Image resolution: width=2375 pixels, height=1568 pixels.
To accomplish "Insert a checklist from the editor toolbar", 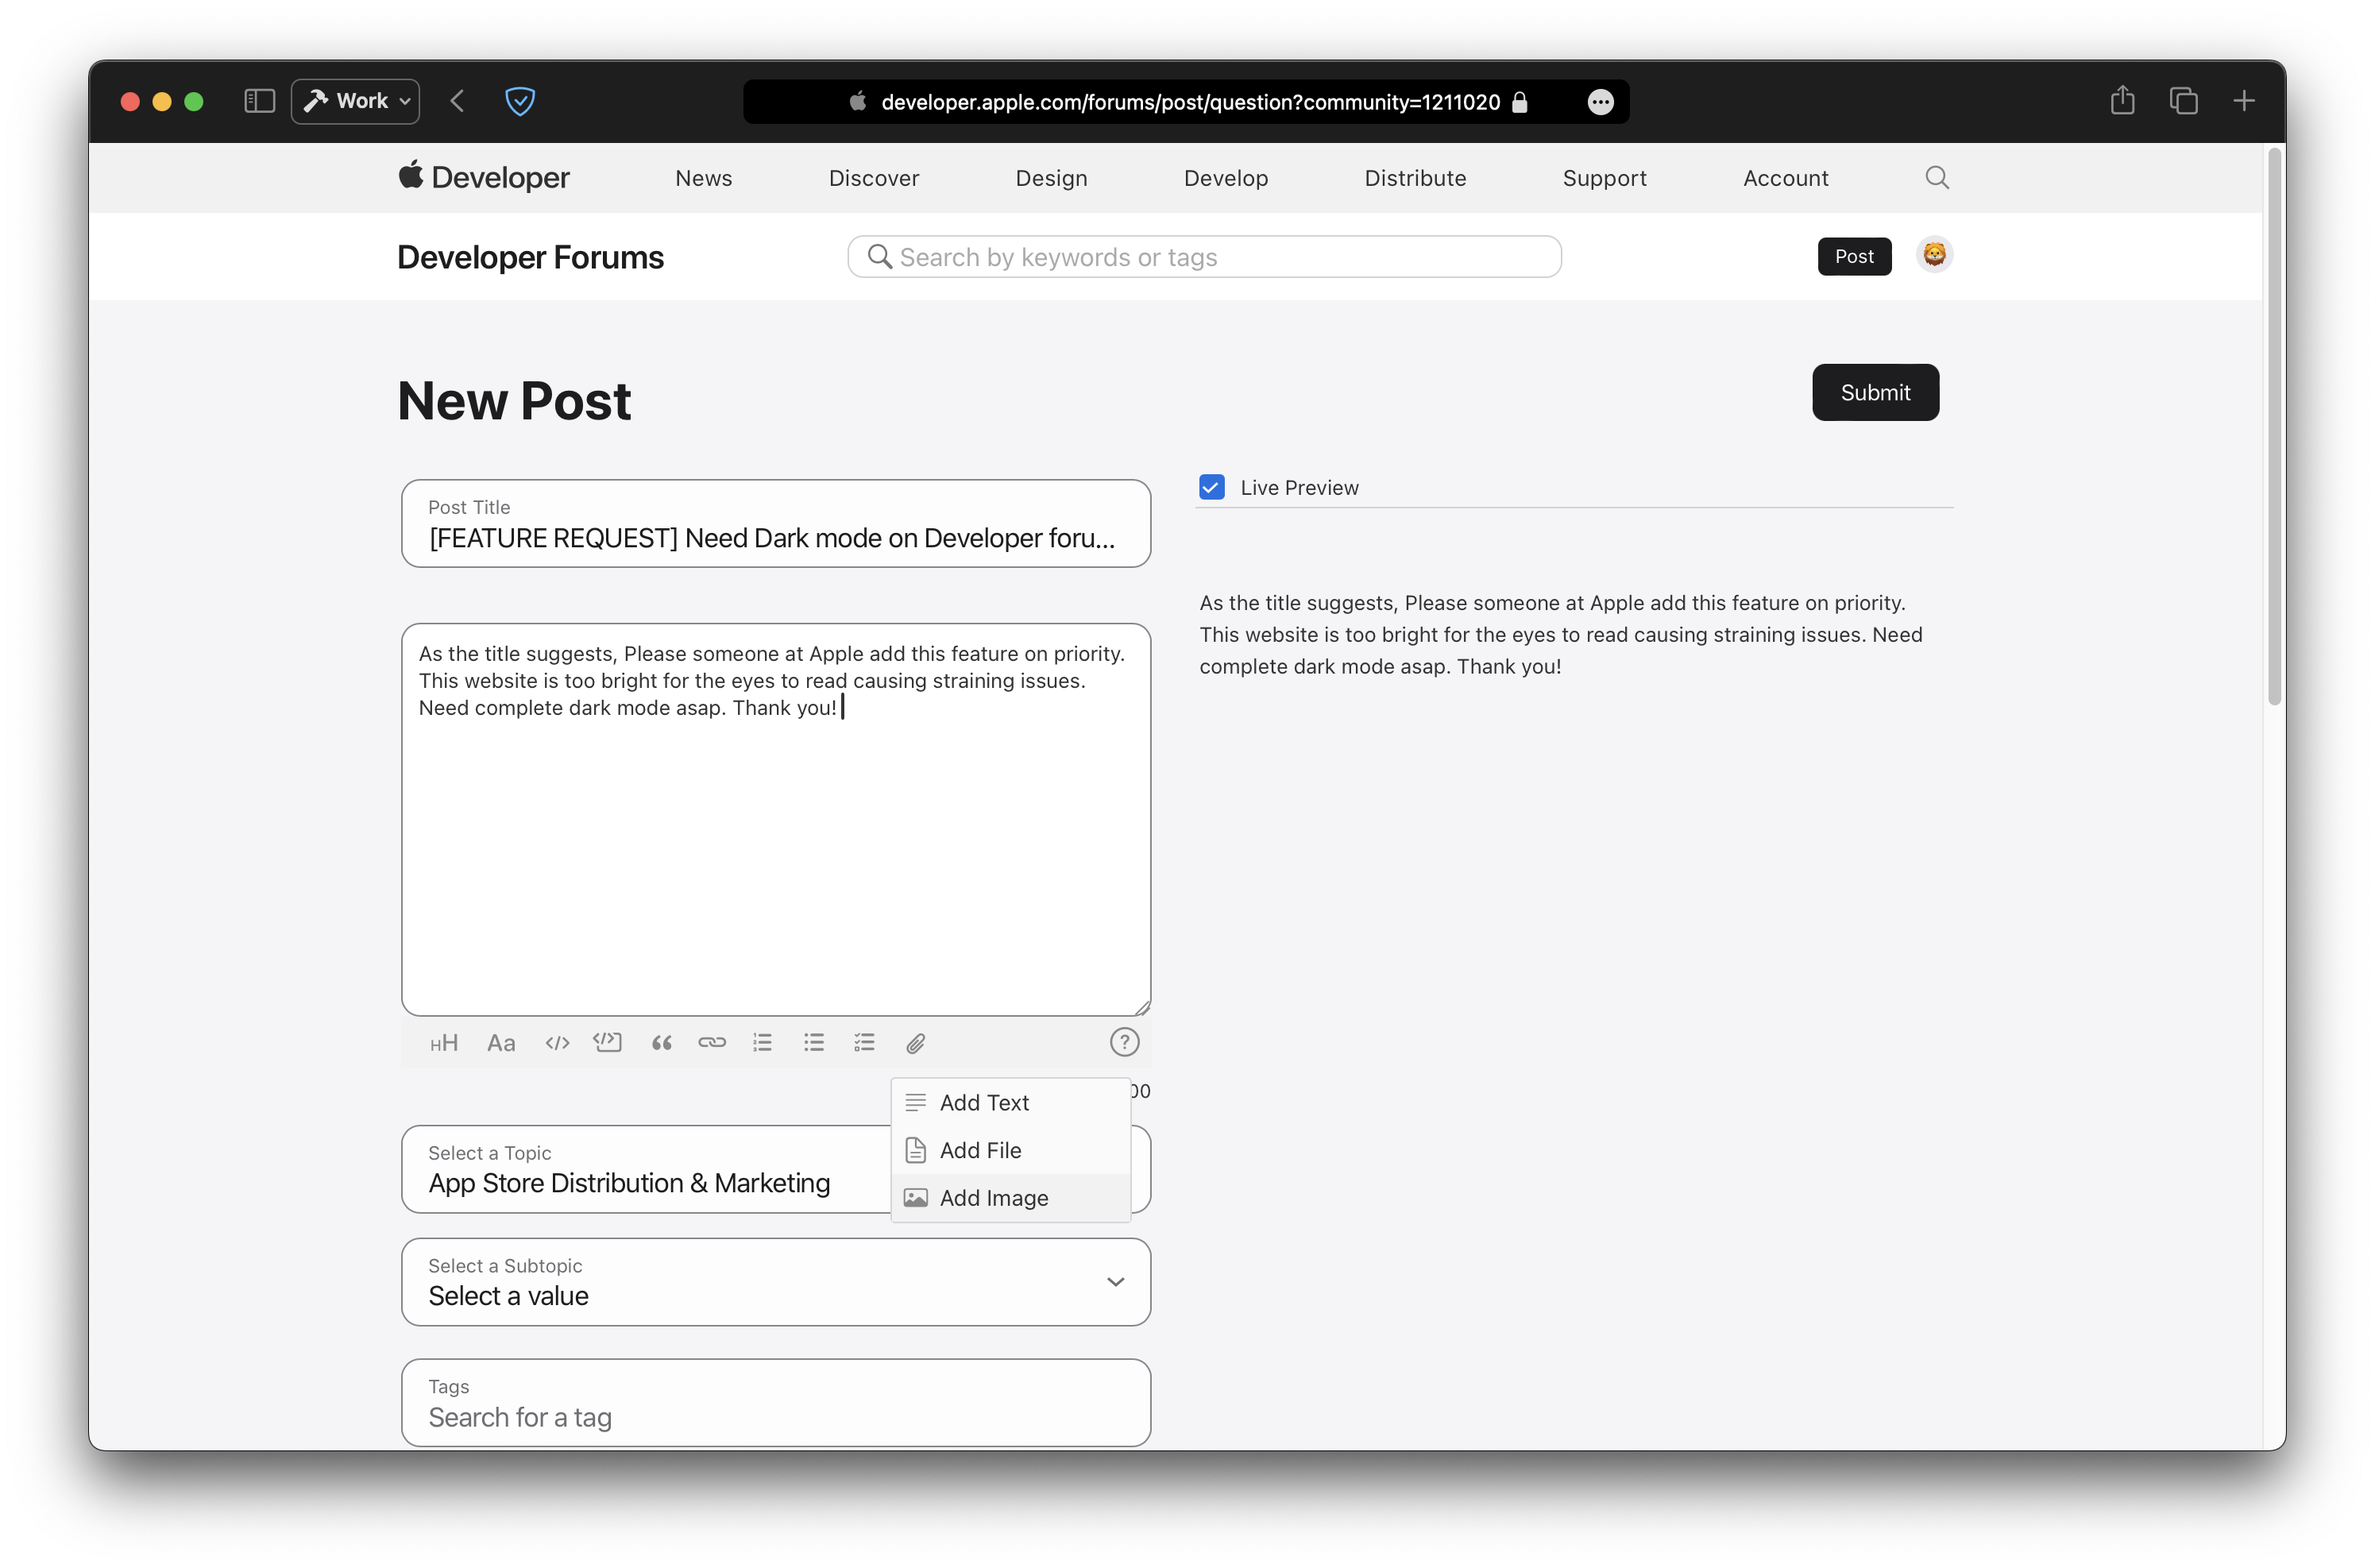I will [865, 1043].
